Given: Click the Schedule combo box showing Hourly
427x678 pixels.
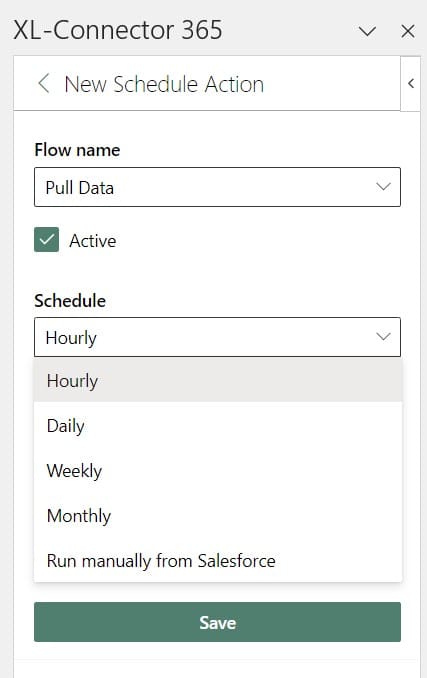Looking at the screenshot, I should point(217,337).
